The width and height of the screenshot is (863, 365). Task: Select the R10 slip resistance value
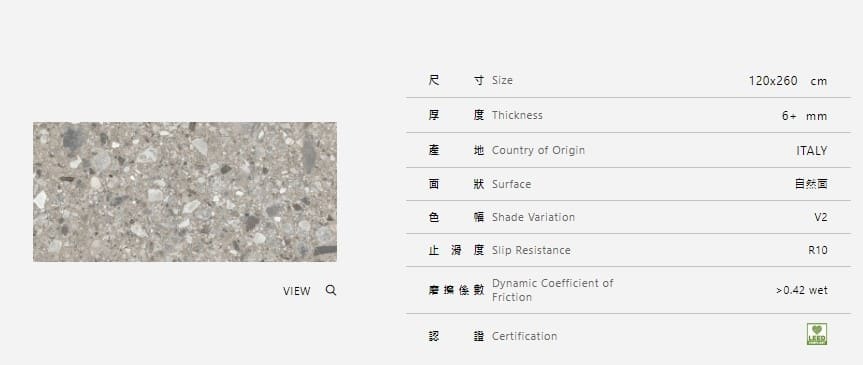coord(818,250)
